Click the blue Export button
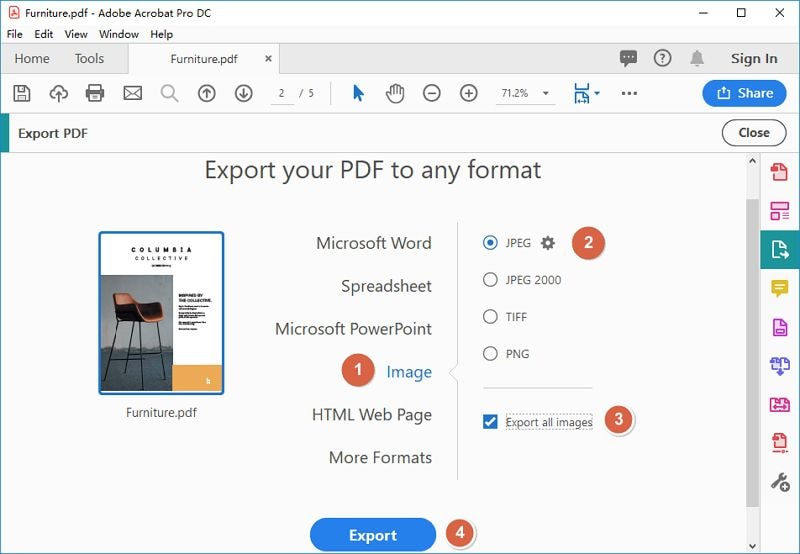The width and height of the screenshot is (800, 554). (373, 535)
